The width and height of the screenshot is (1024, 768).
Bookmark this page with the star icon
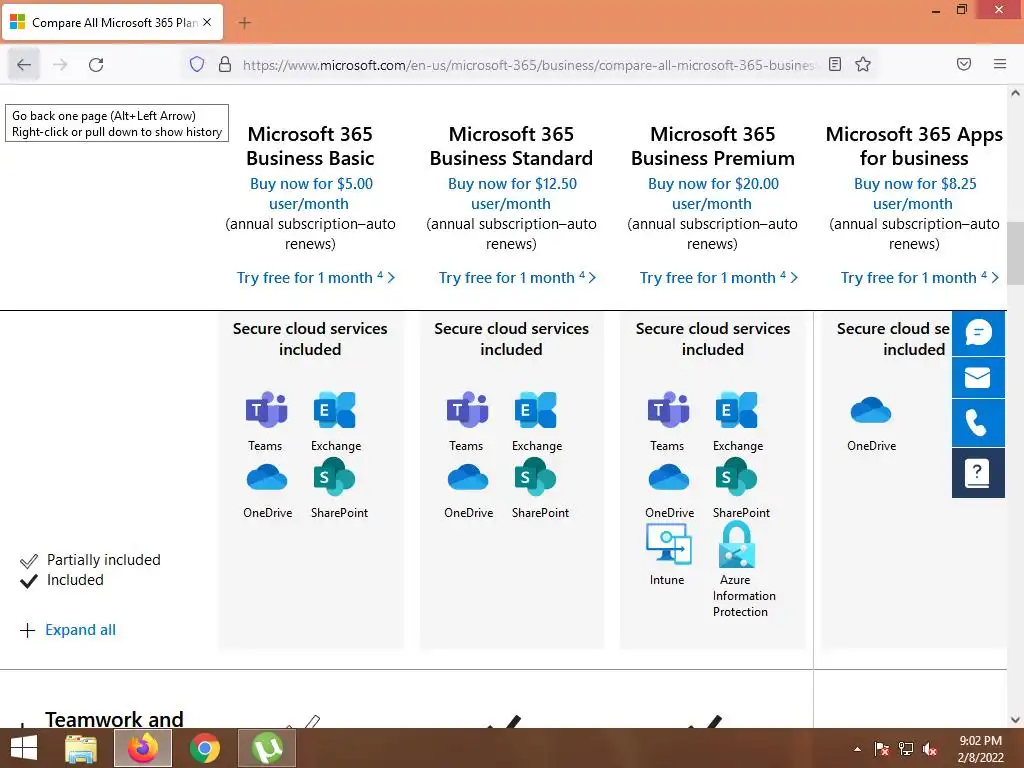click(x=863, y=64)
